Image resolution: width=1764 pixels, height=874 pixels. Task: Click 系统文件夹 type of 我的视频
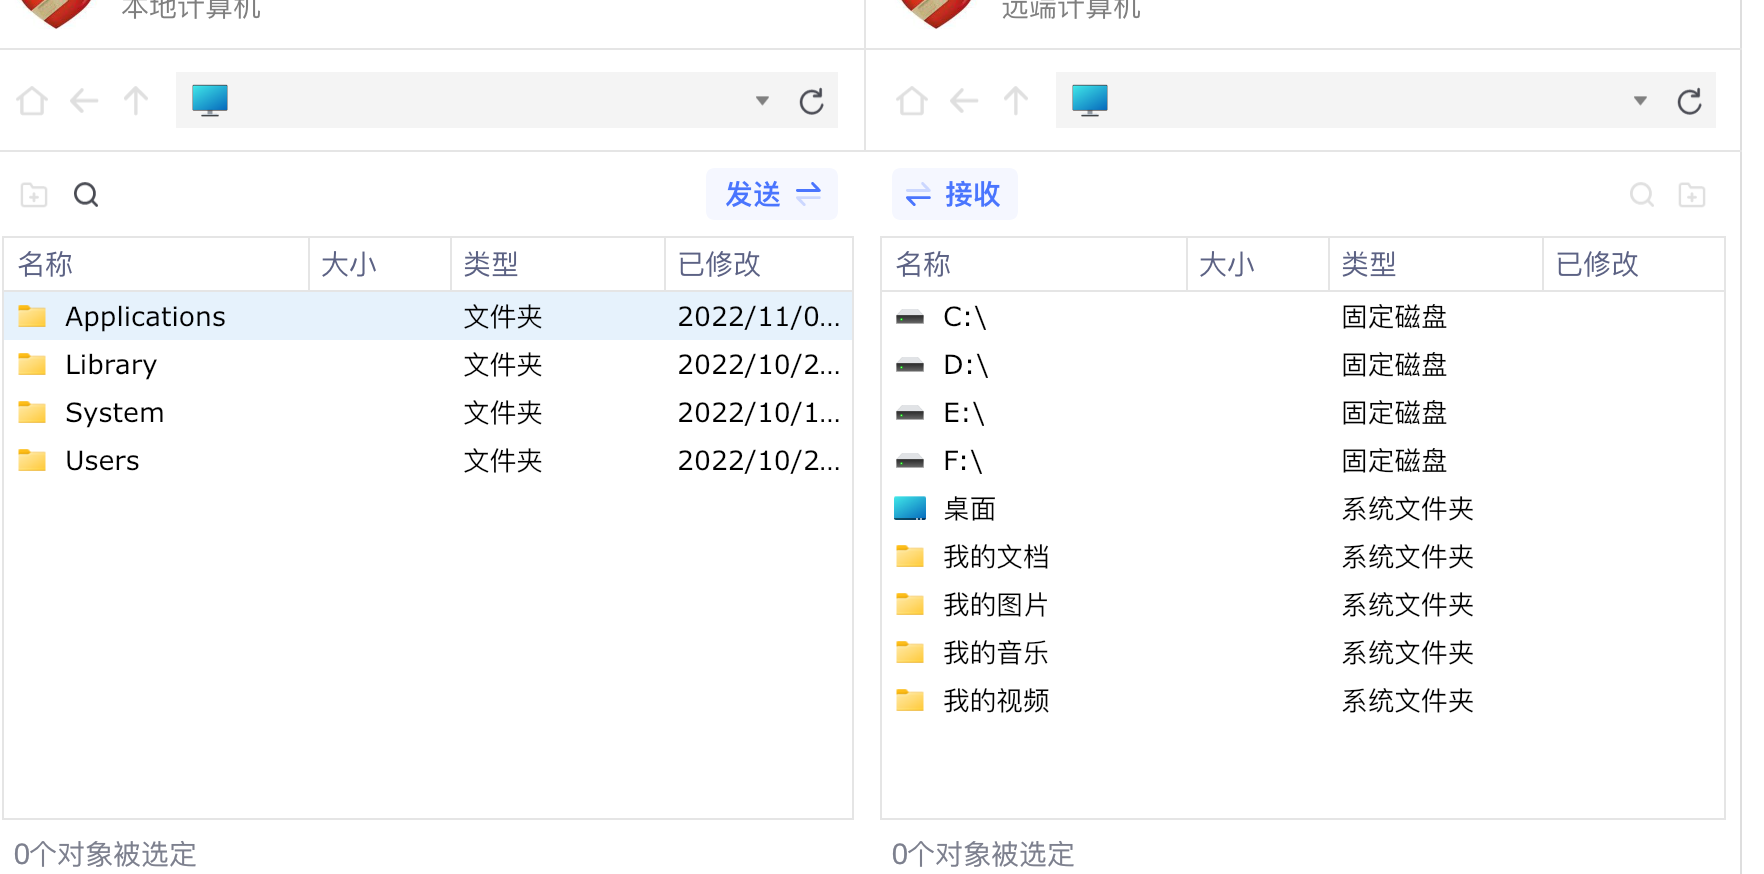coord(1407,700)
